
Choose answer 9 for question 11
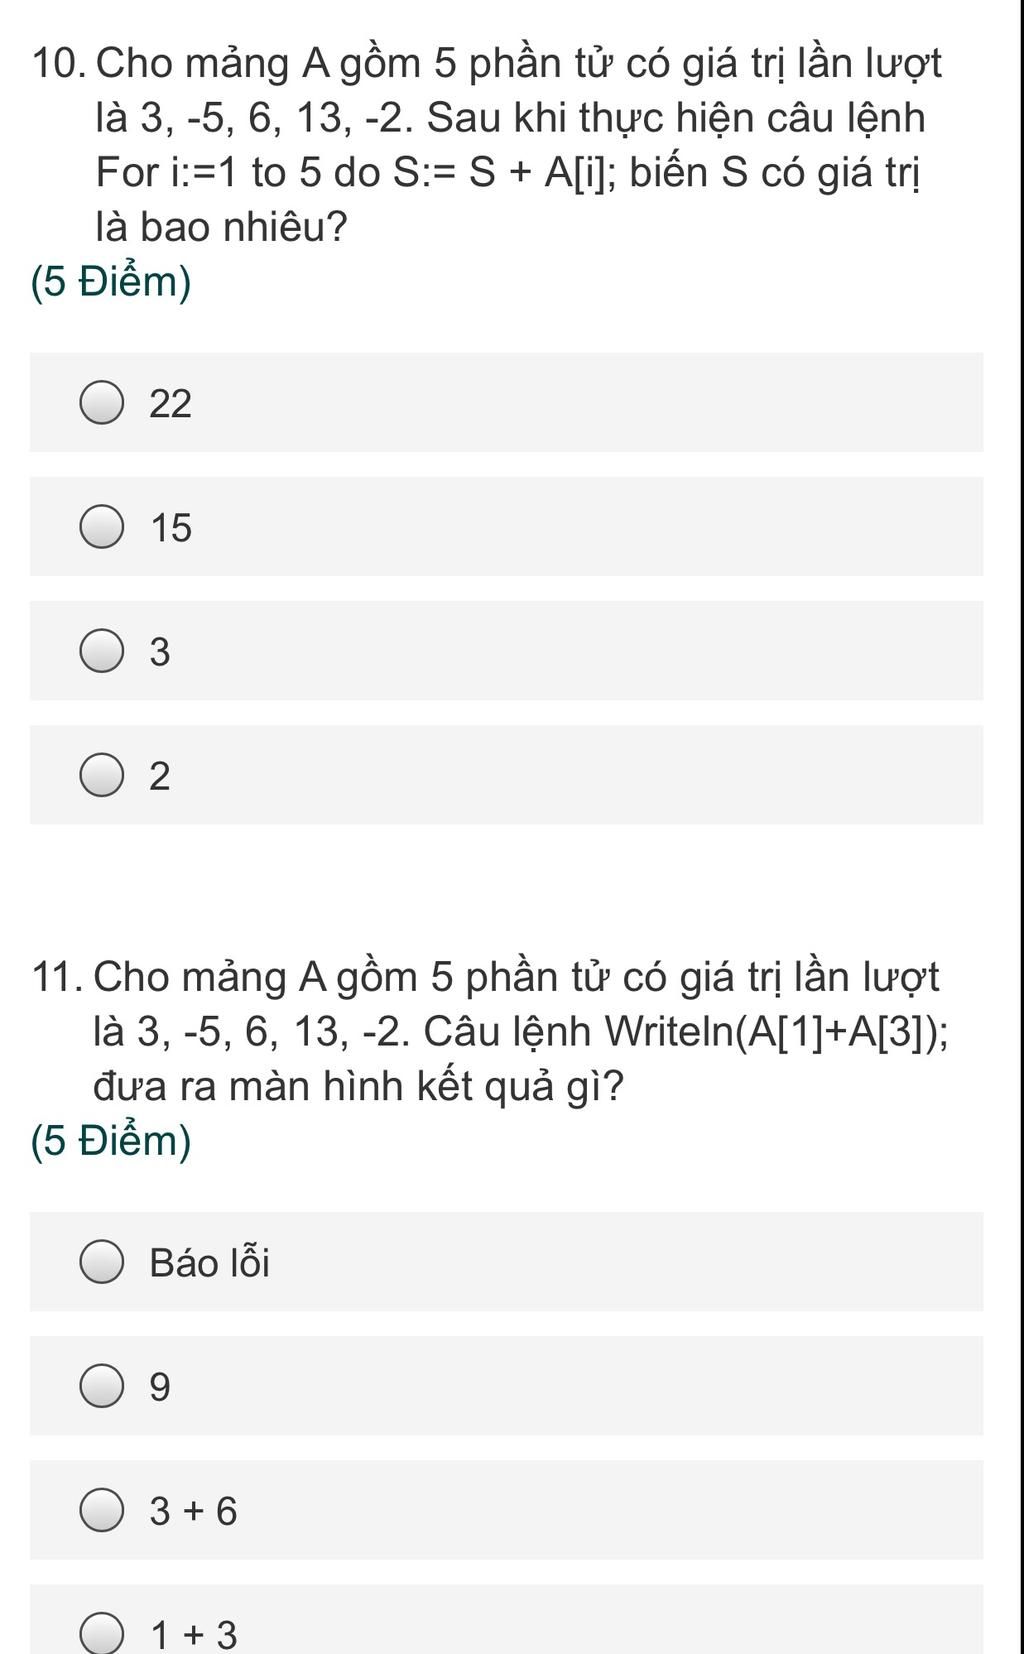click(x=102, y=1386)
